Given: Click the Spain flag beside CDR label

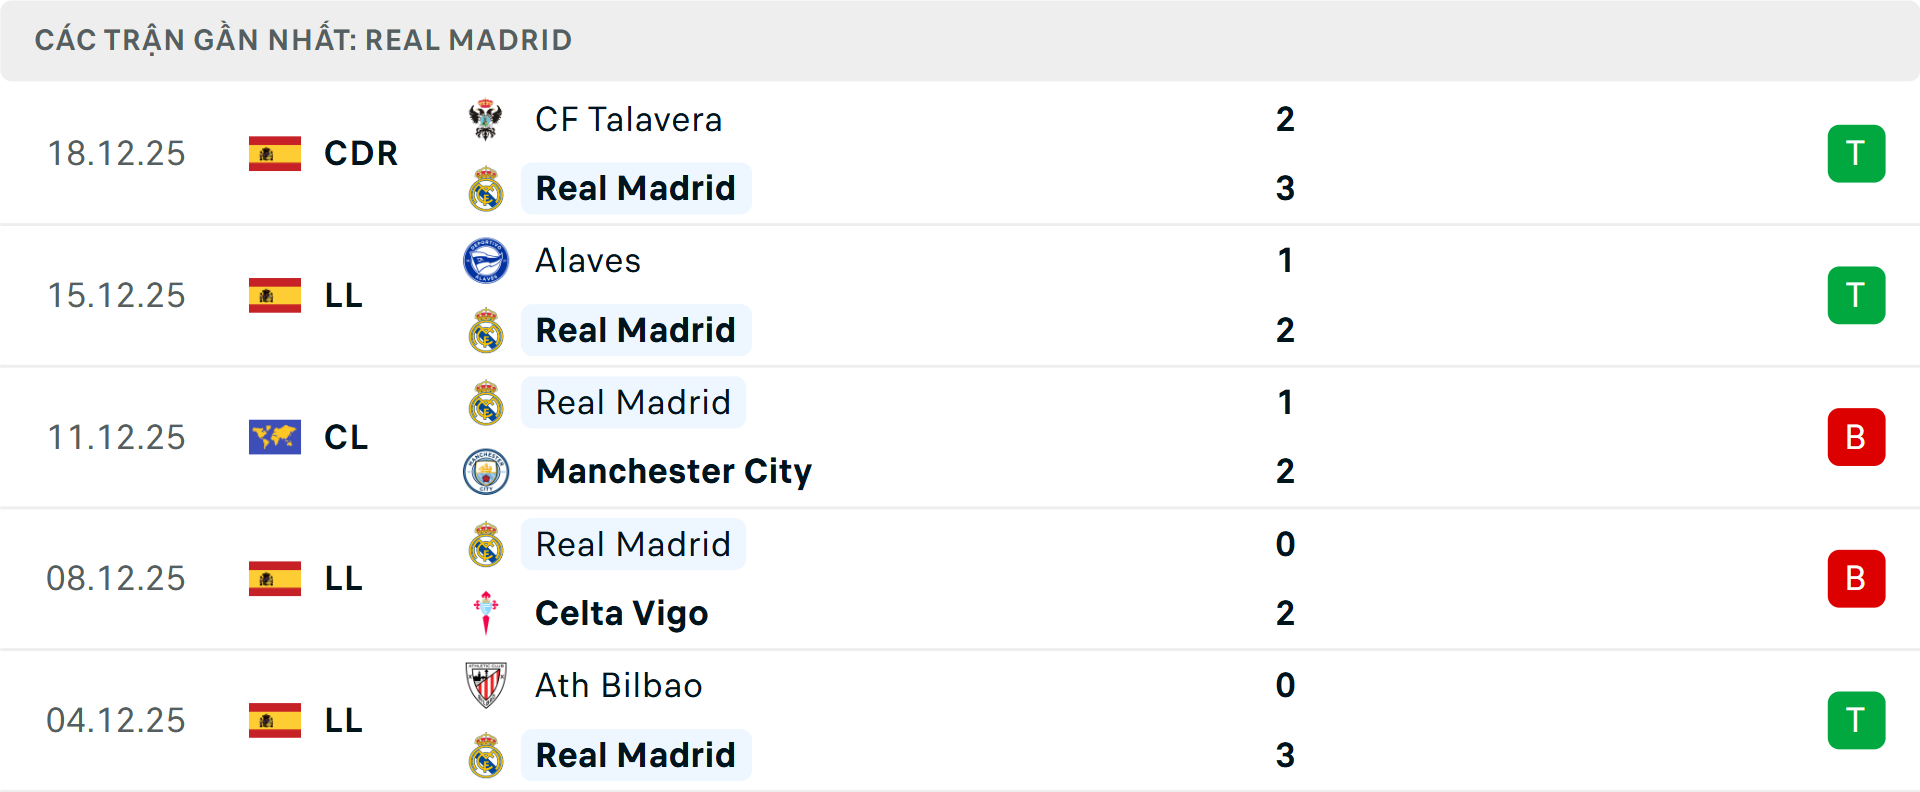Looking at the screenshot, I should [x=275, y=154].
